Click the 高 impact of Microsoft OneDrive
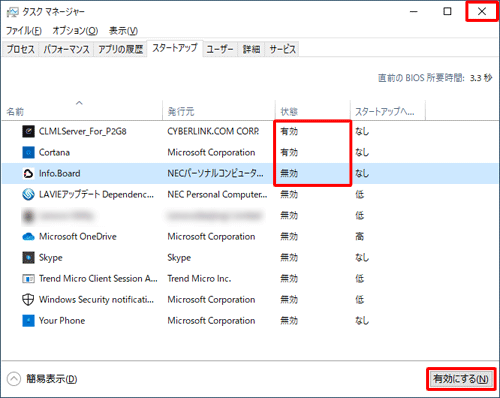Screen dimensions: 500x398 pyautogui.click(x=360, y=237)
